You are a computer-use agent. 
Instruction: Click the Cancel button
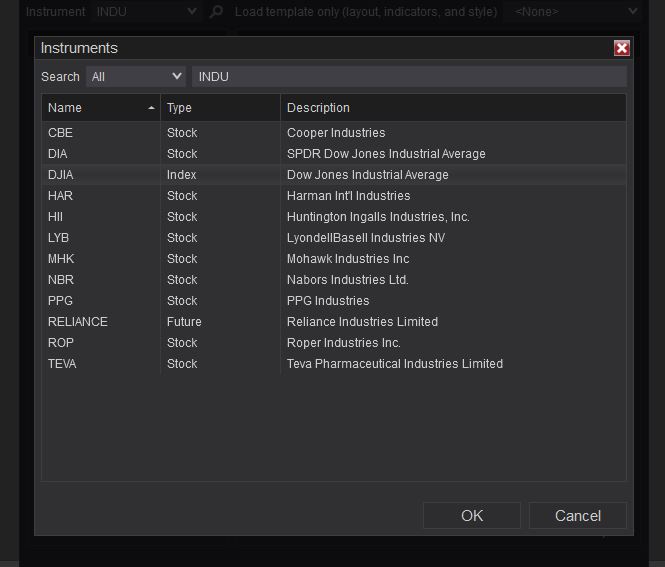(x=578, y=516)
